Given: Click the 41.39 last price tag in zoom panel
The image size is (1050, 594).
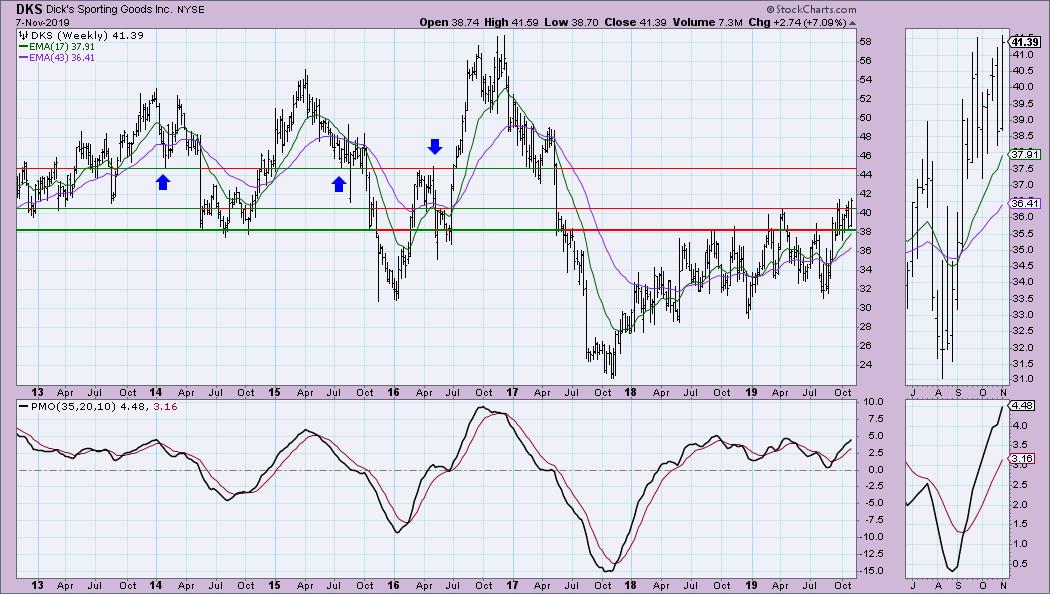Looking at the screenshot, I should (1025, 42).
